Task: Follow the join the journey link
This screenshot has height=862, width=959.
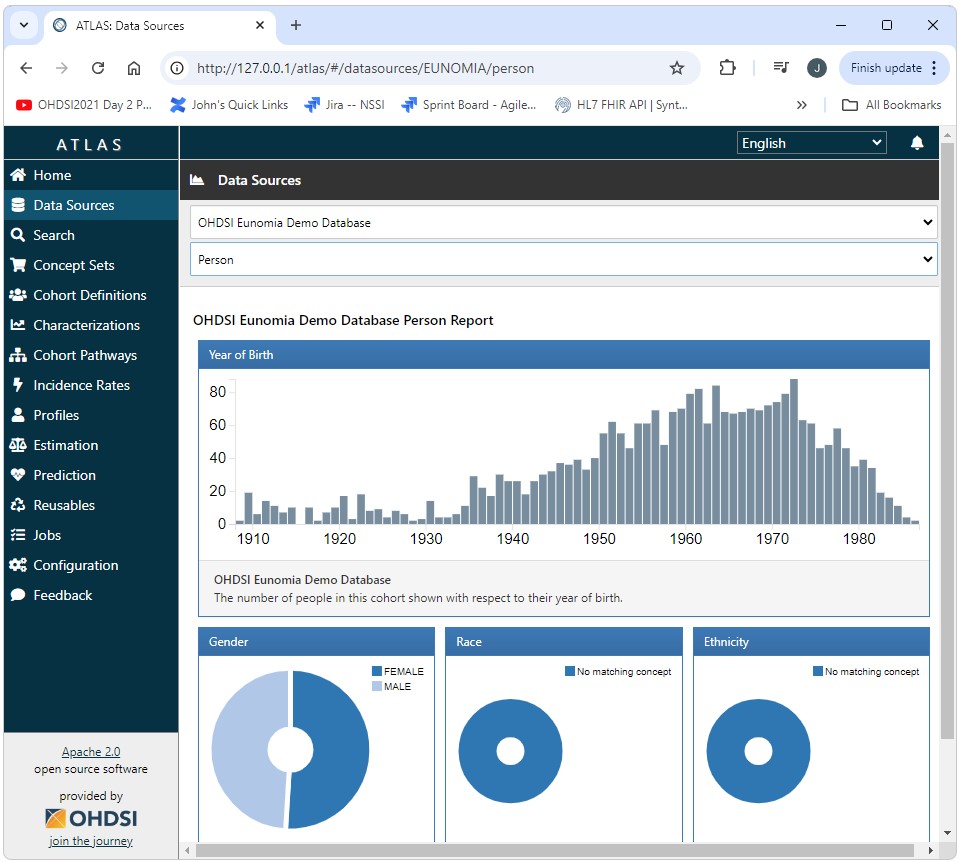Action: click(91, 841)
